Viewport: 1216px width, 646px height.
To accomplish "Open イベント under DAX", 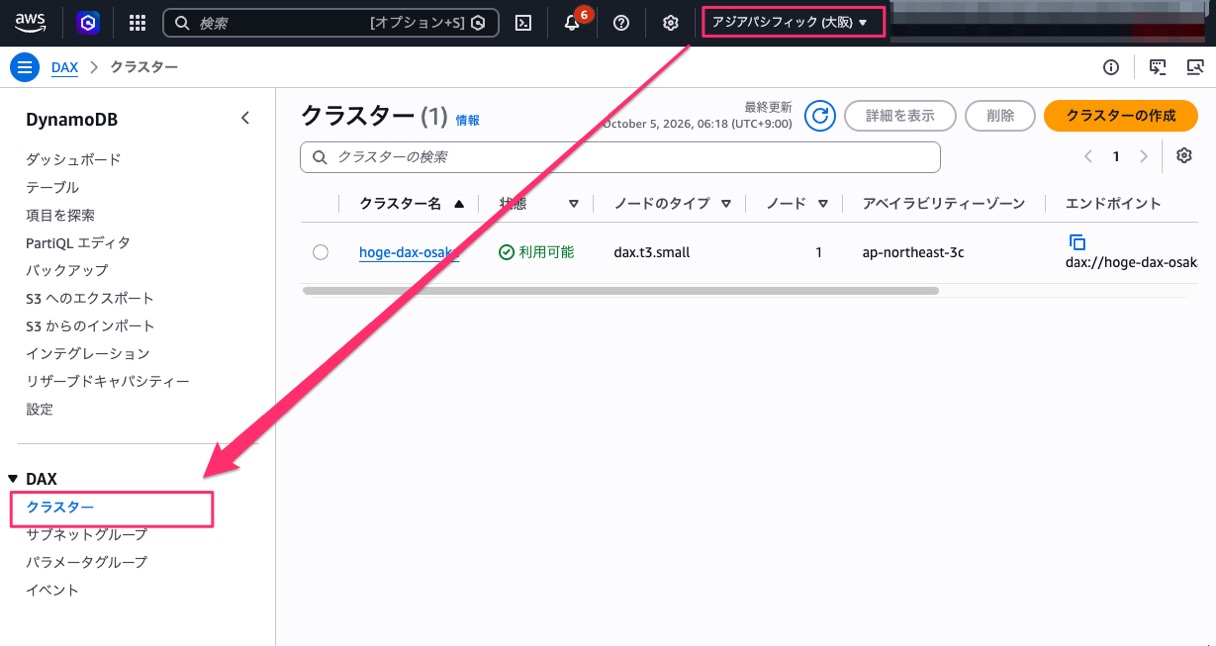I will [x=52, y=590].
